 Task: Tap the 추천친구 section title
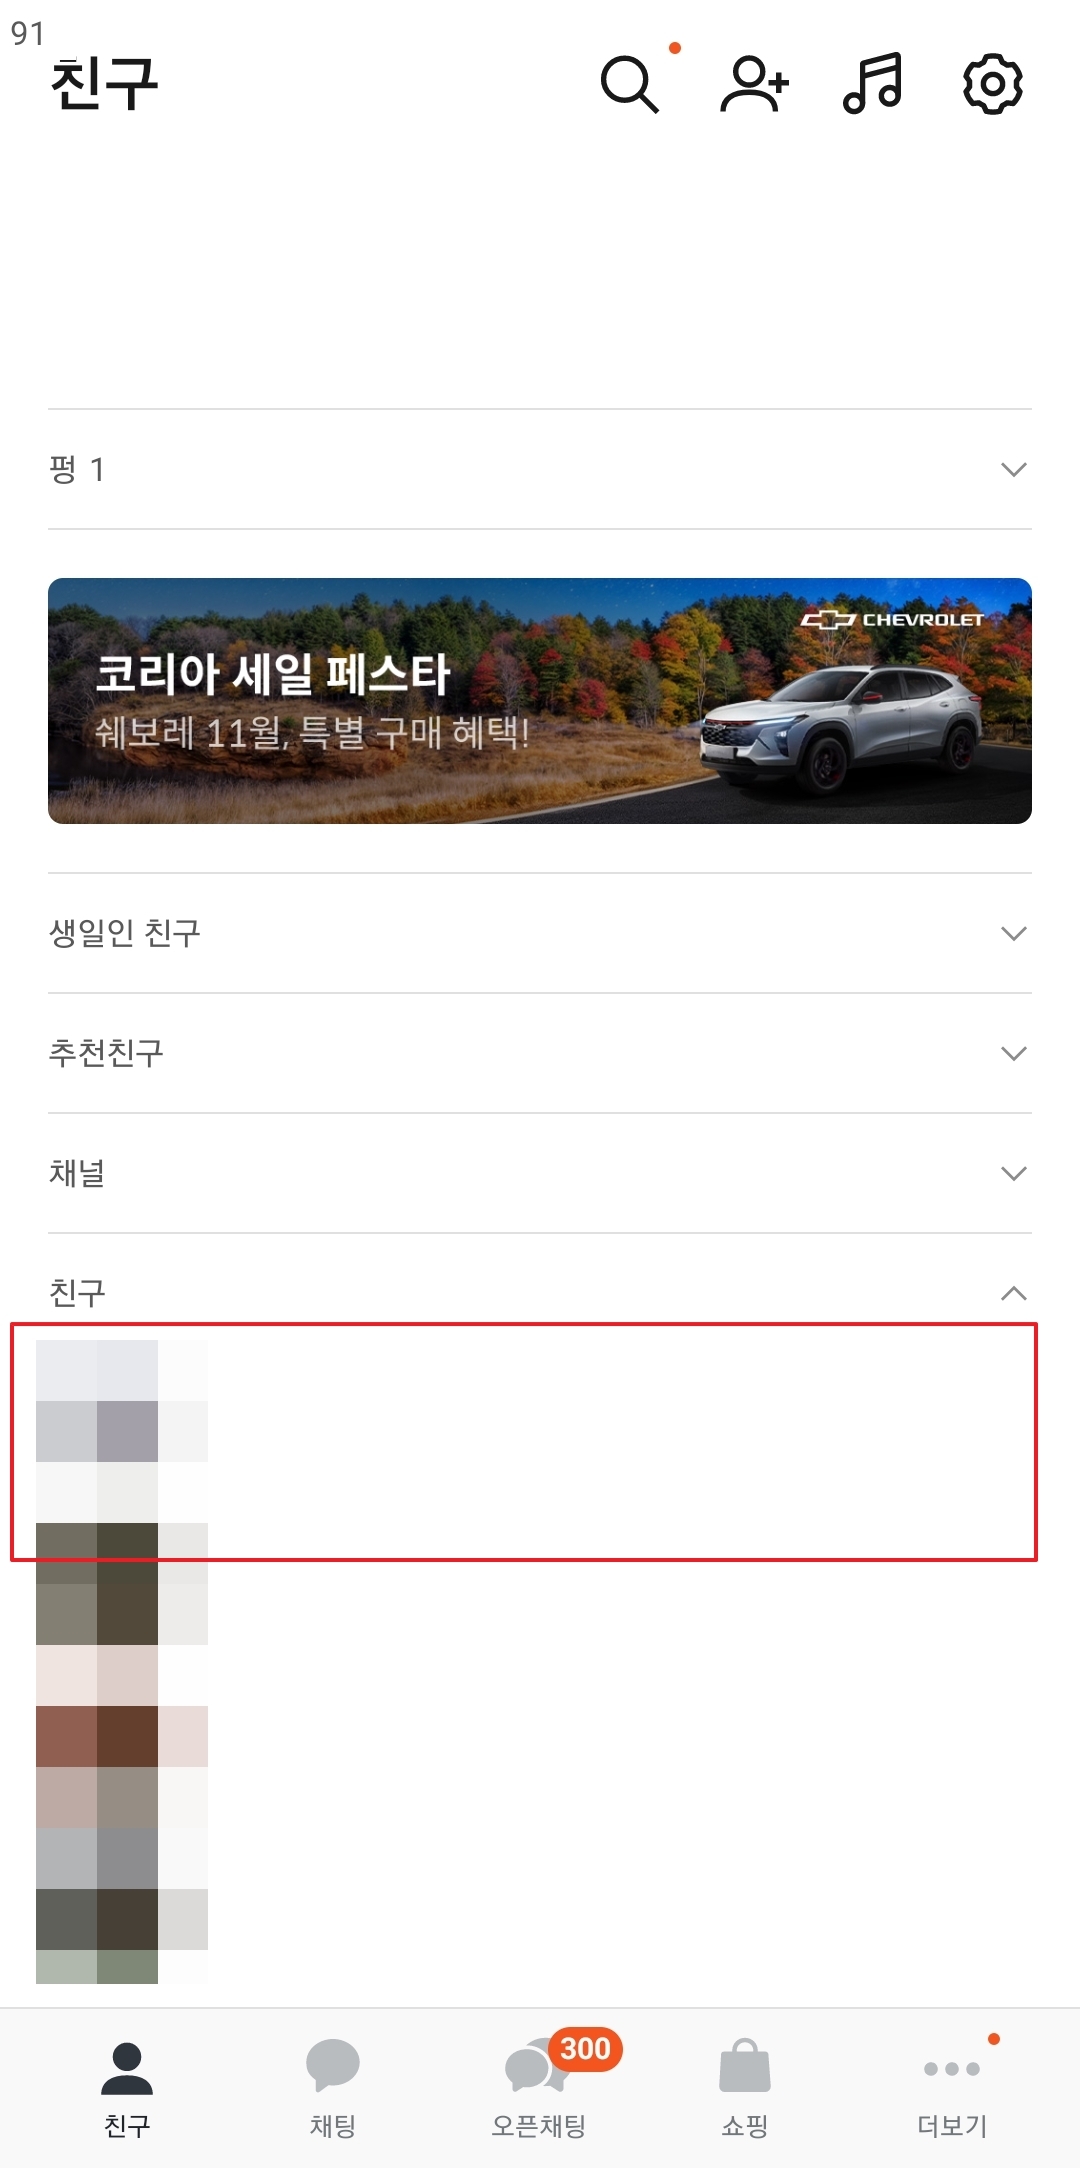click(106, 1053)
